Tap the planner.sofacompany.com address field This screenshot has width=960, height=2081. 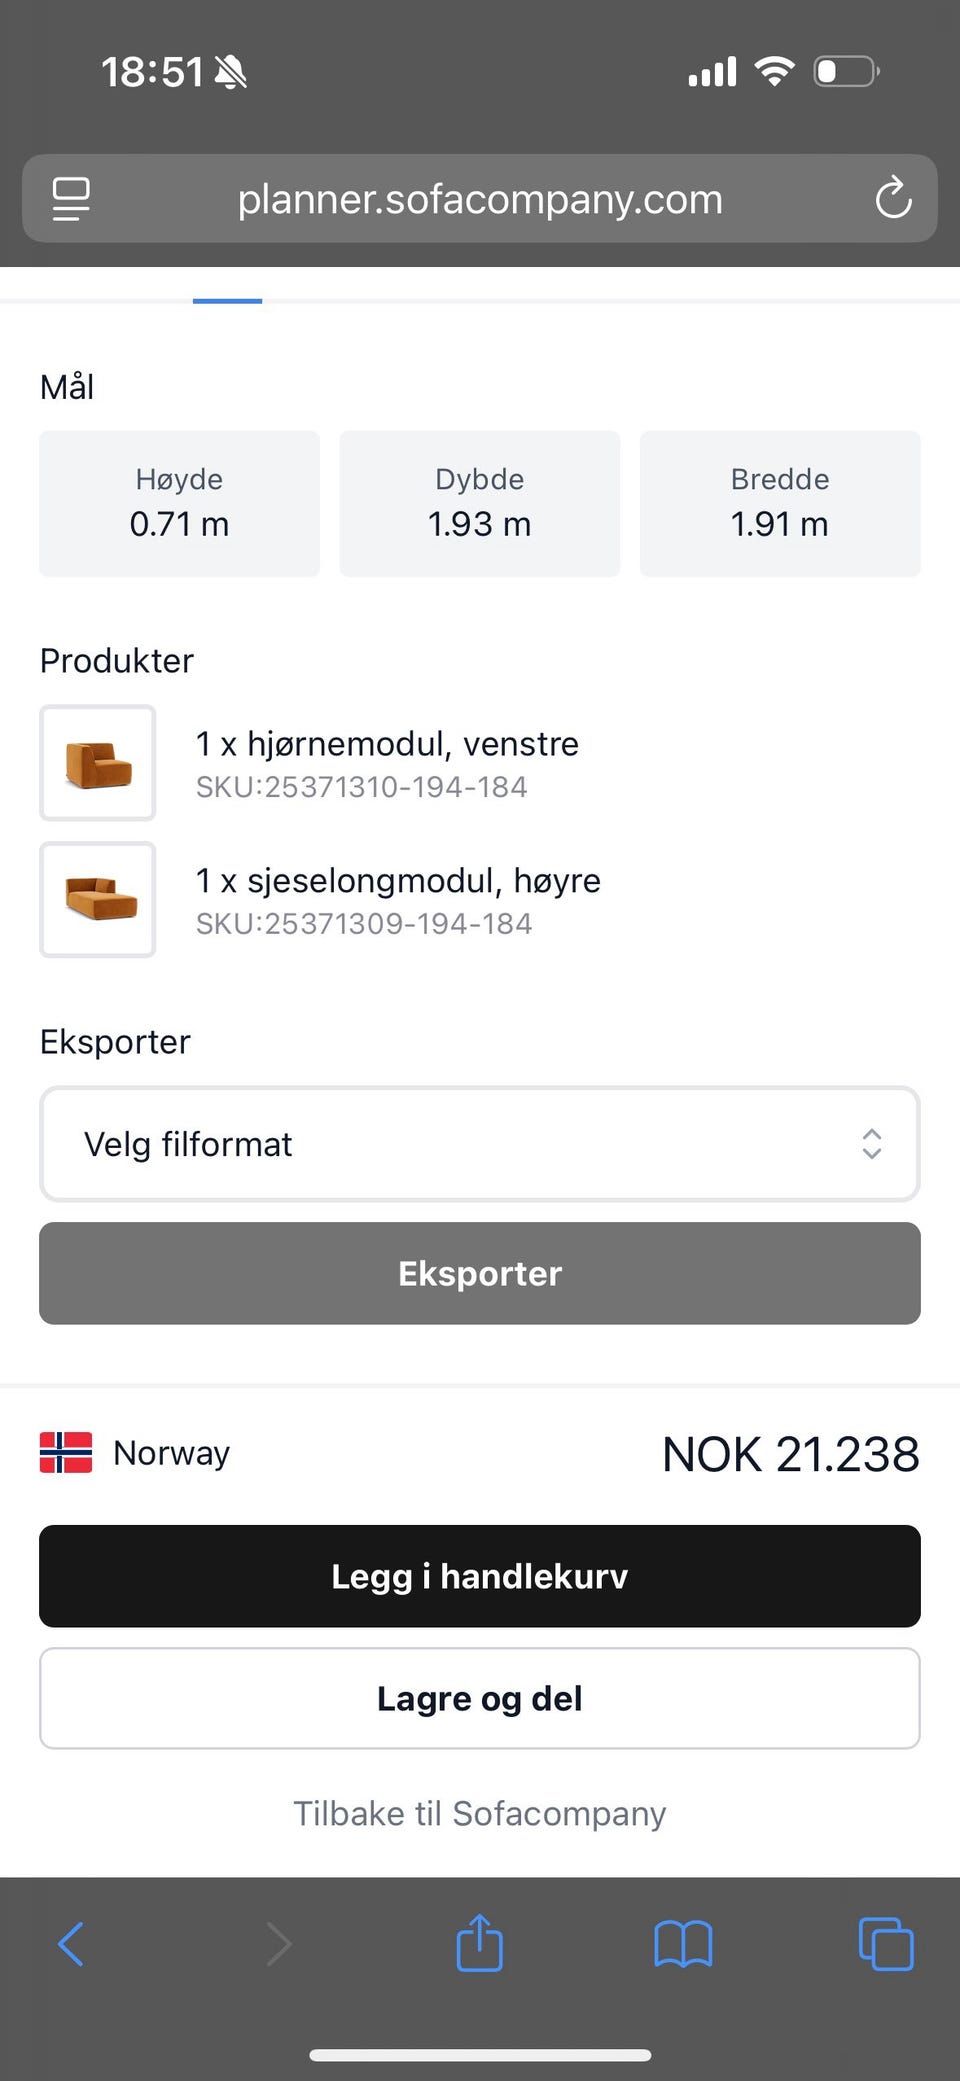479,199
